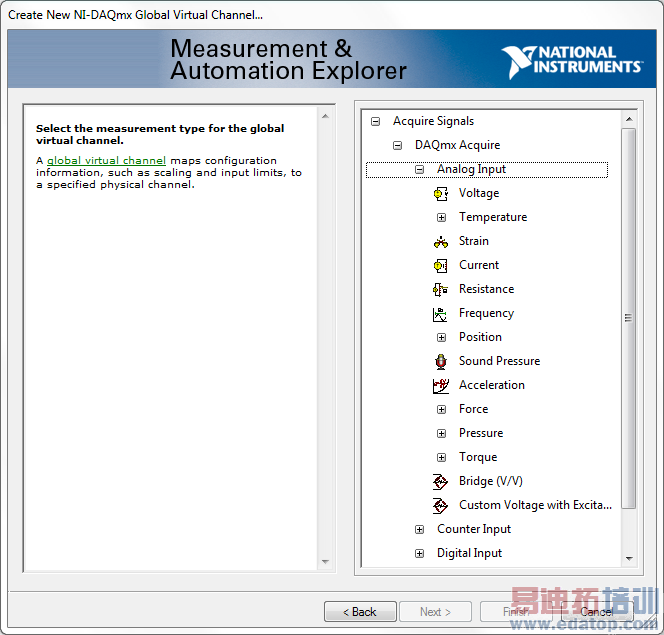Select the Sound Pressure label
The image size is (664, 635).
(x=500, y=361)
